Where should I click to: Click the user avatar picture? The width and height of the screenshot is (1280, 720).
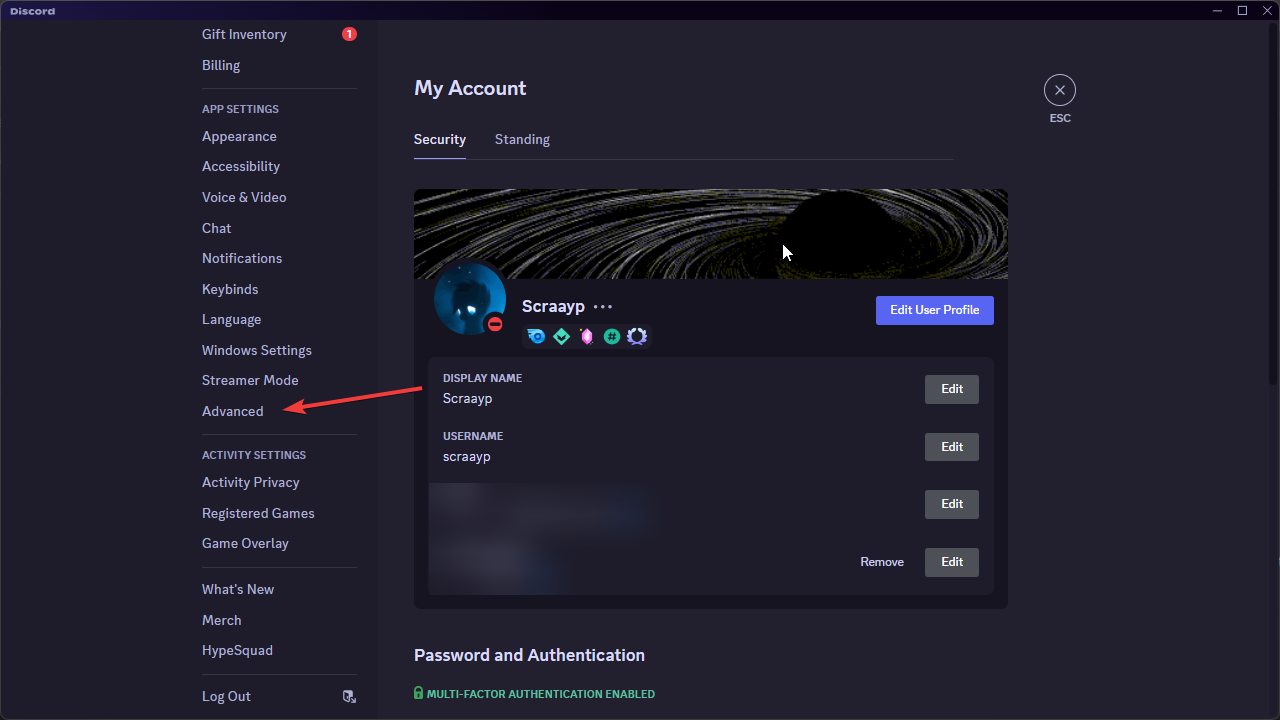pos(470,299)
